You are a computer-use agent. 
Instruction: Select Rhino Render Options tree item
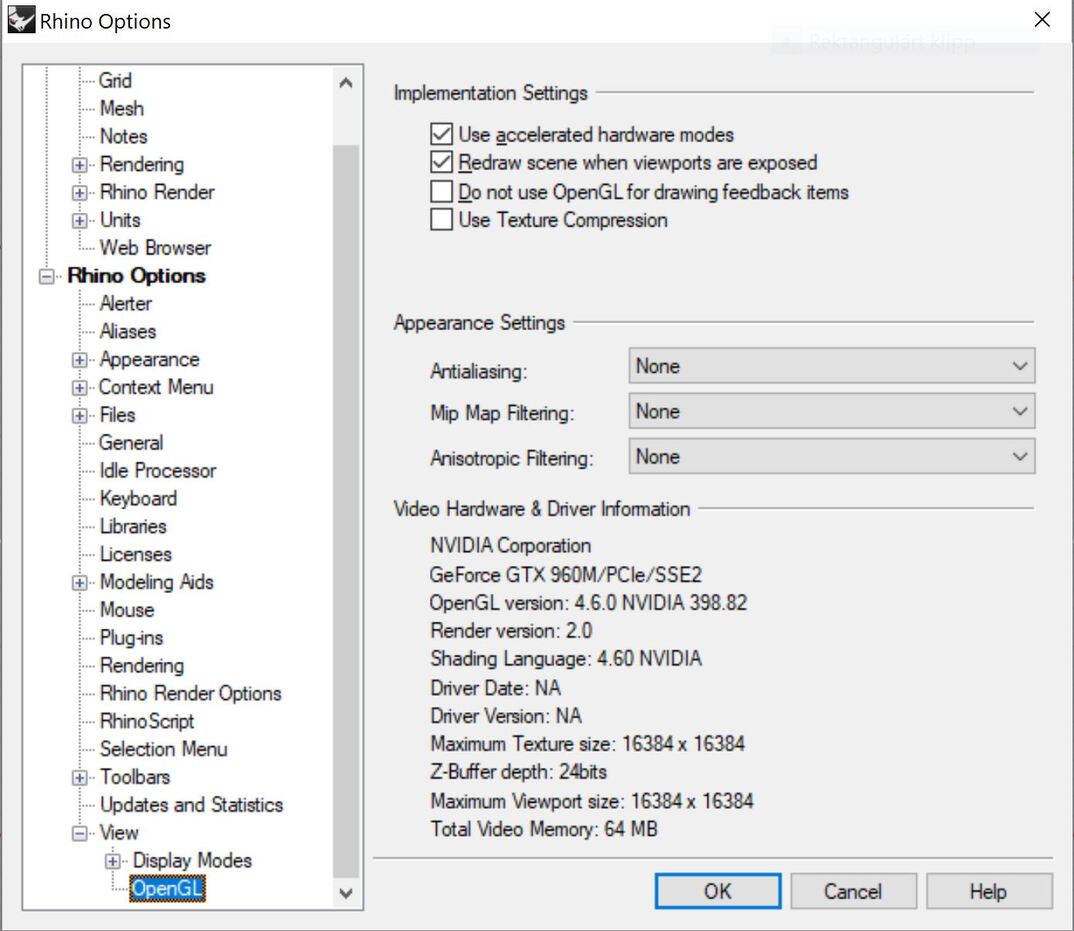pos(190,693)
